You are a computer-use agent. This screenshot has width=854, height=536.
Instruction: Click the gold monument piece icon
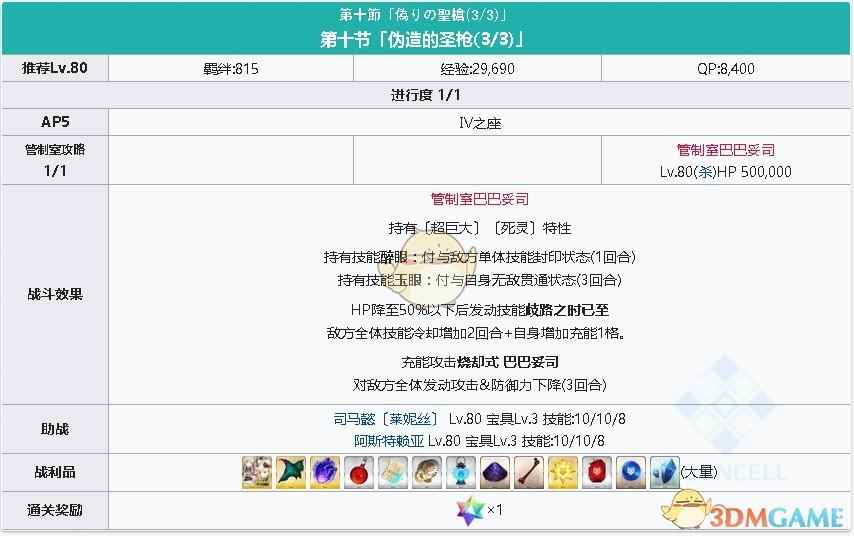(563, 472)
